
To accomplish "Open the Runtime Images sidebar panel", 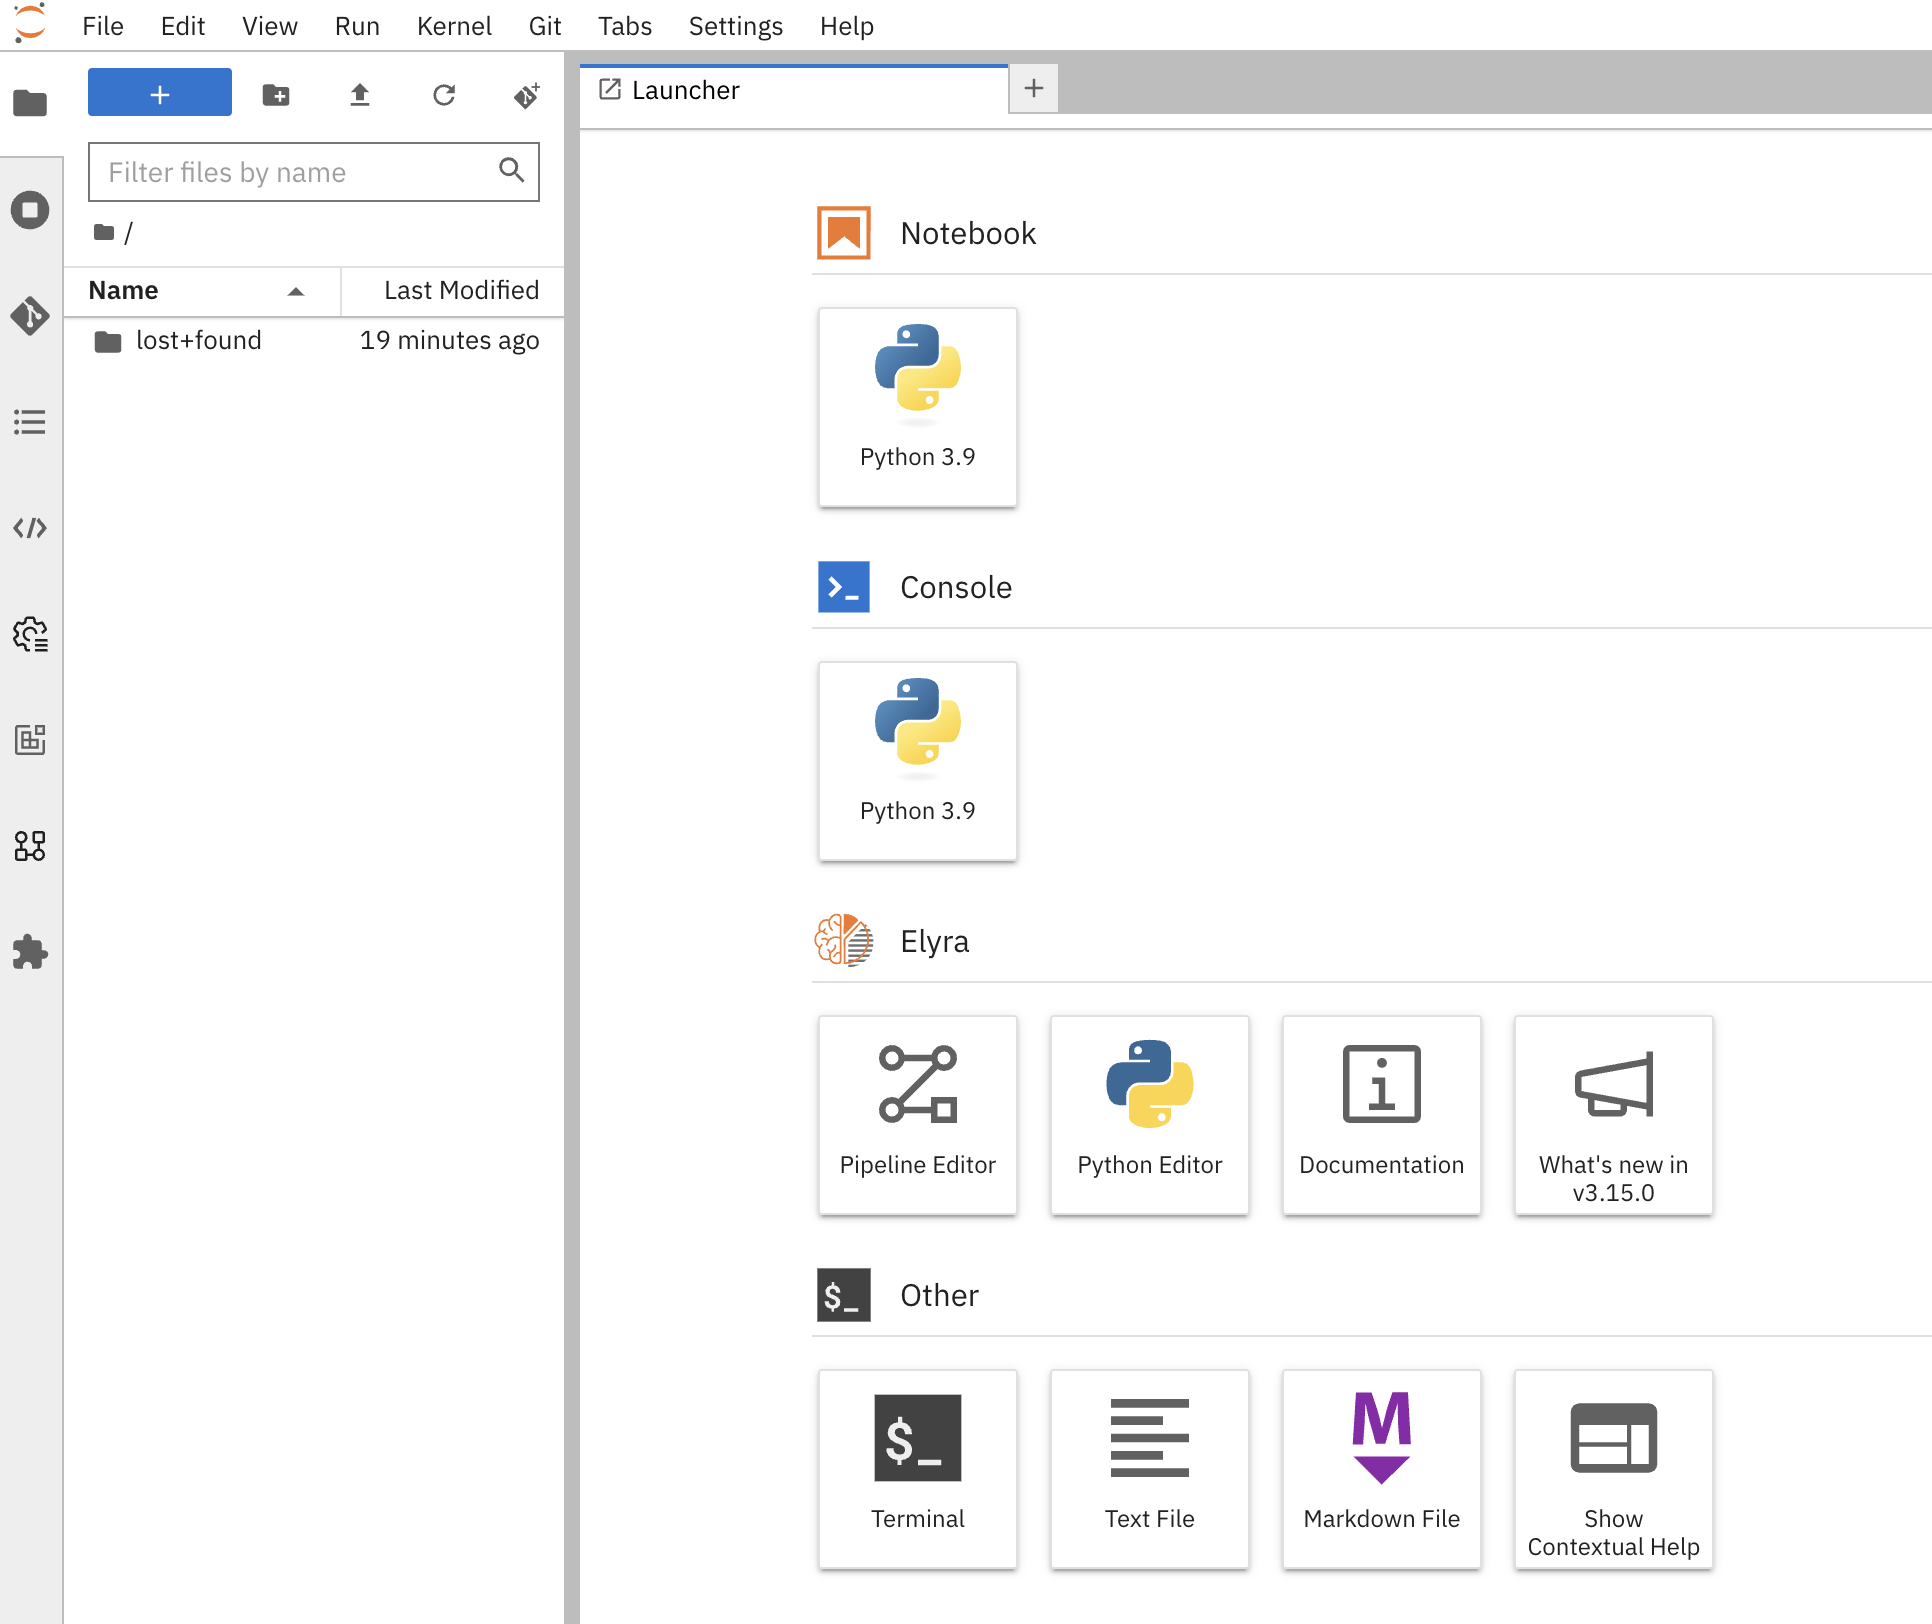I will click(x=30, y=740).
